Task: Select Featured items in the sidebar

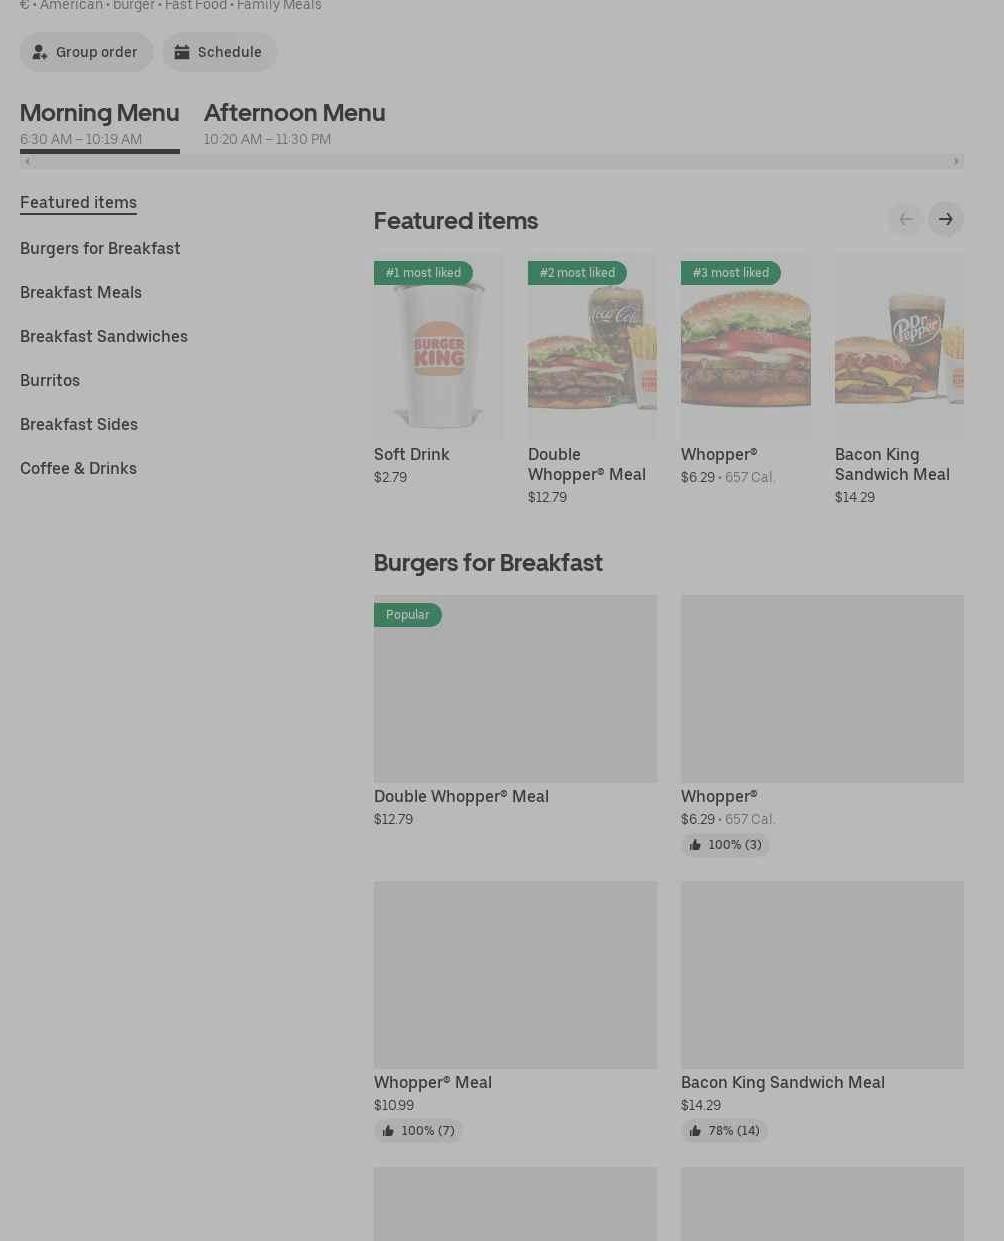Action: (78, 202)
